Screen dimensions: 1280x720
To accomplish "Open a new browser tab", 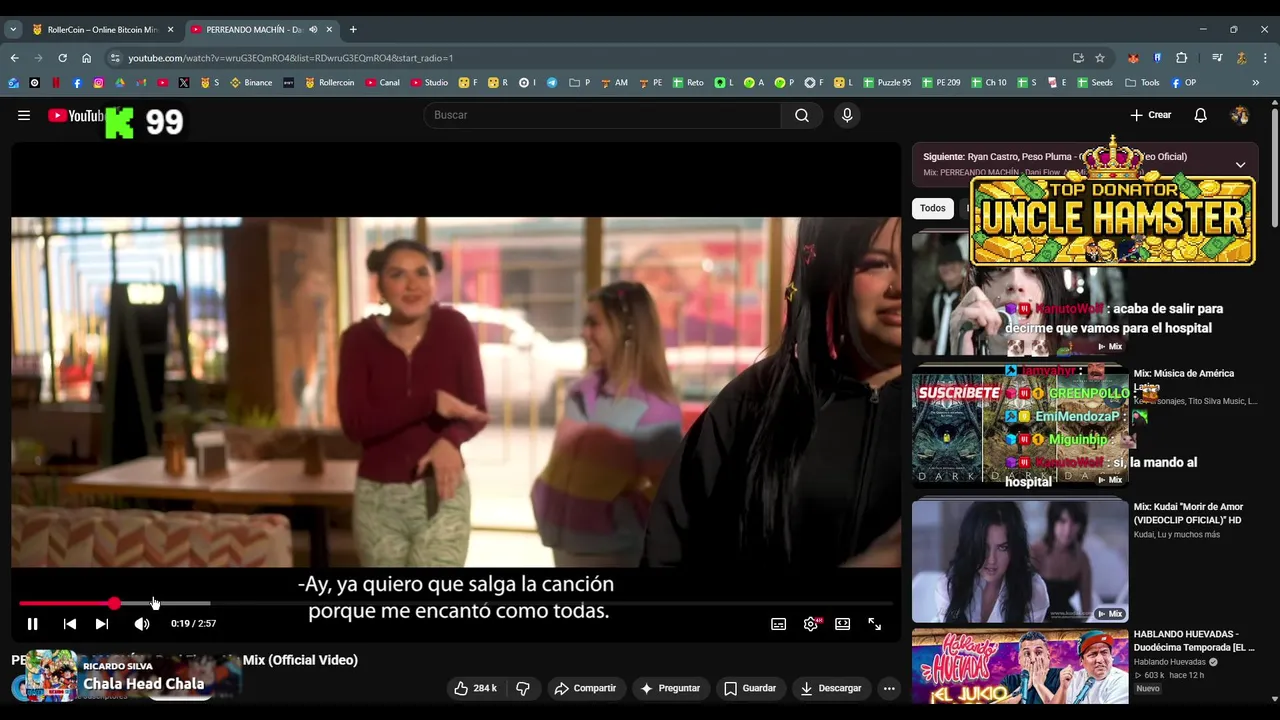I will click(x=353, y=30).
